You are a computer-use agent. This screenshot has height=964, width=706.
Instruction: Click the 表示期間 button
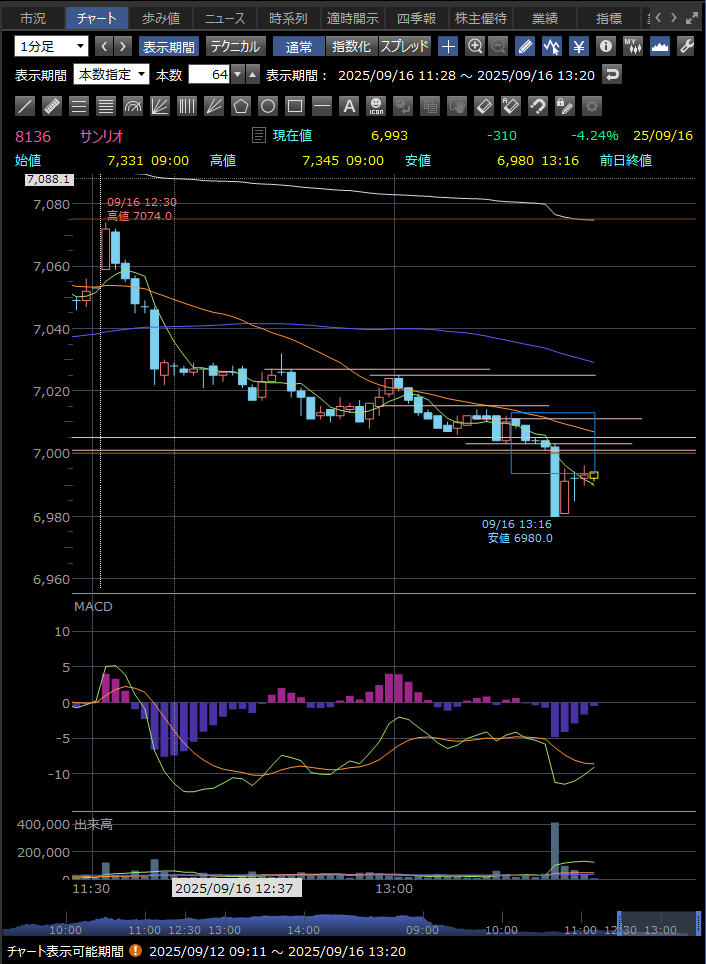(x=168, y=46)
